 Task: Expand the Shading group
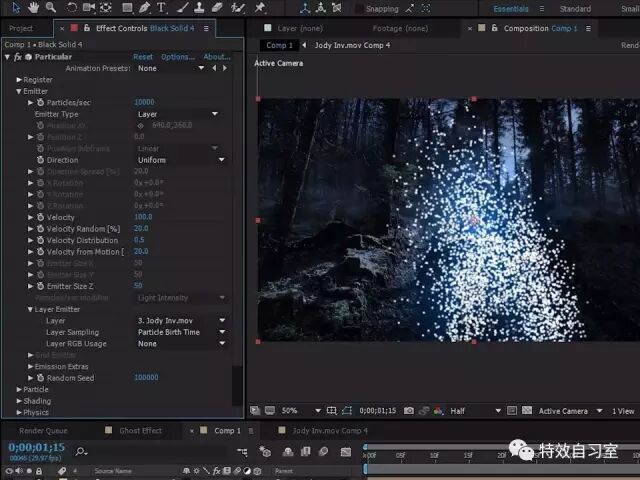[19, 401]
